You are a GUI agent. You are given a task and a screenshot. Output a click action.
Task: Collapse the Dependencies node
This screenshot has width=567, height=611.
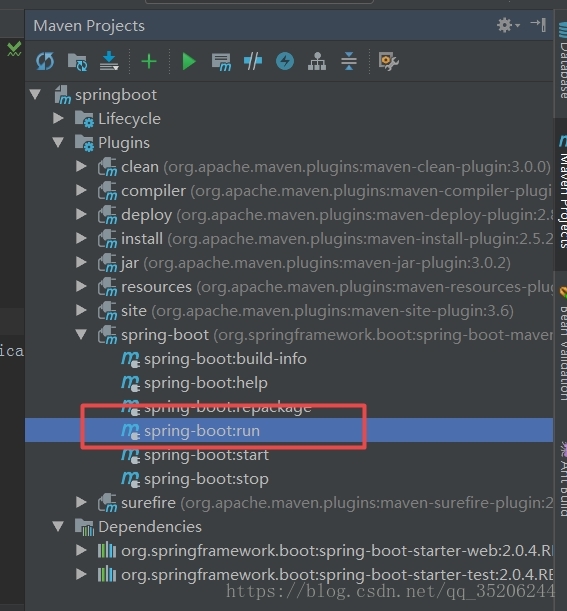pyautogui.click(x=58, y=526)
